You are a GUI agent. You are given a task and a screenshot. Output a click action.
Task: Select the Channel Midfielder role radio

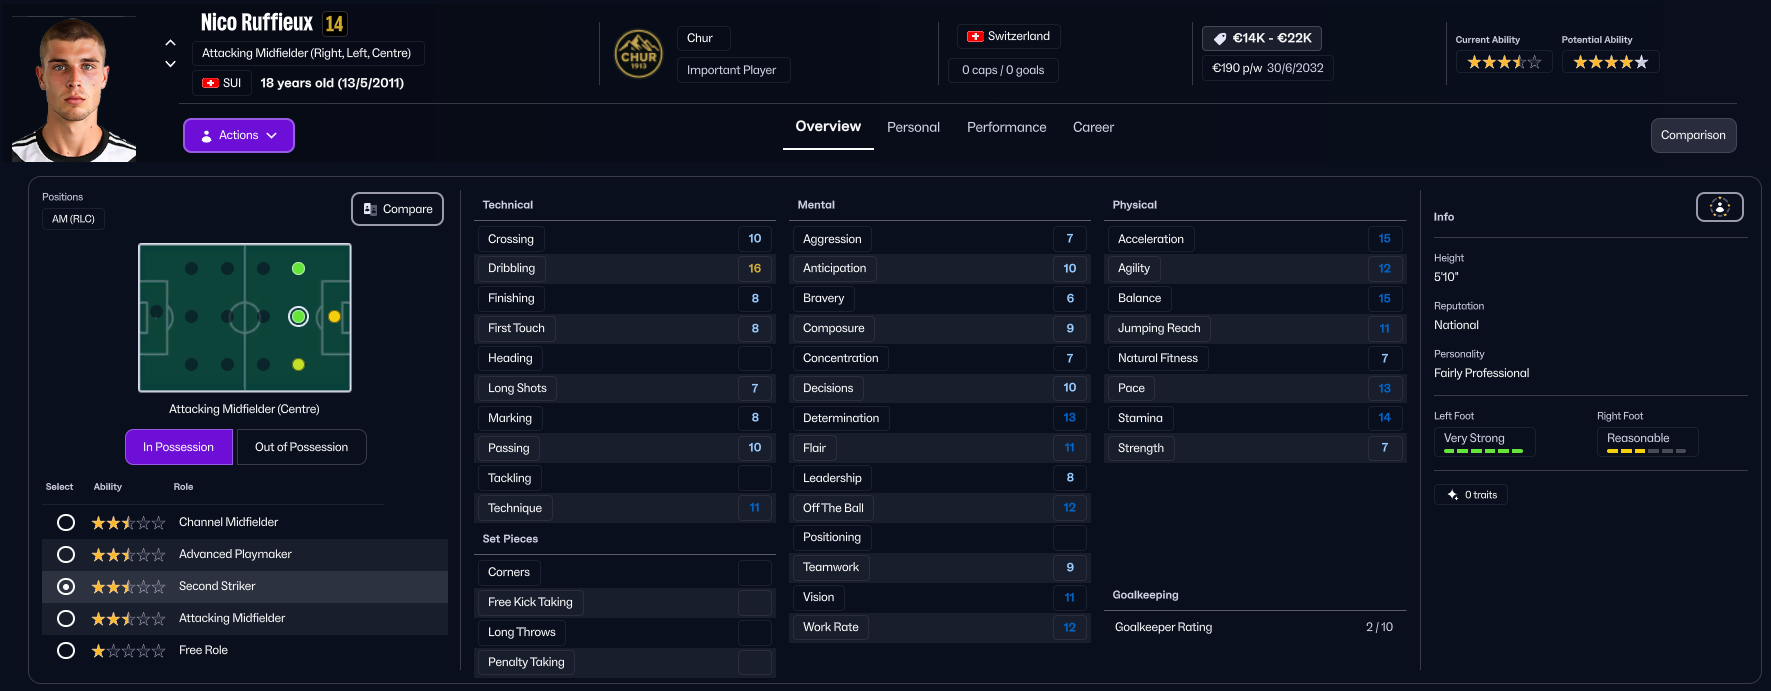coord(66,522)
